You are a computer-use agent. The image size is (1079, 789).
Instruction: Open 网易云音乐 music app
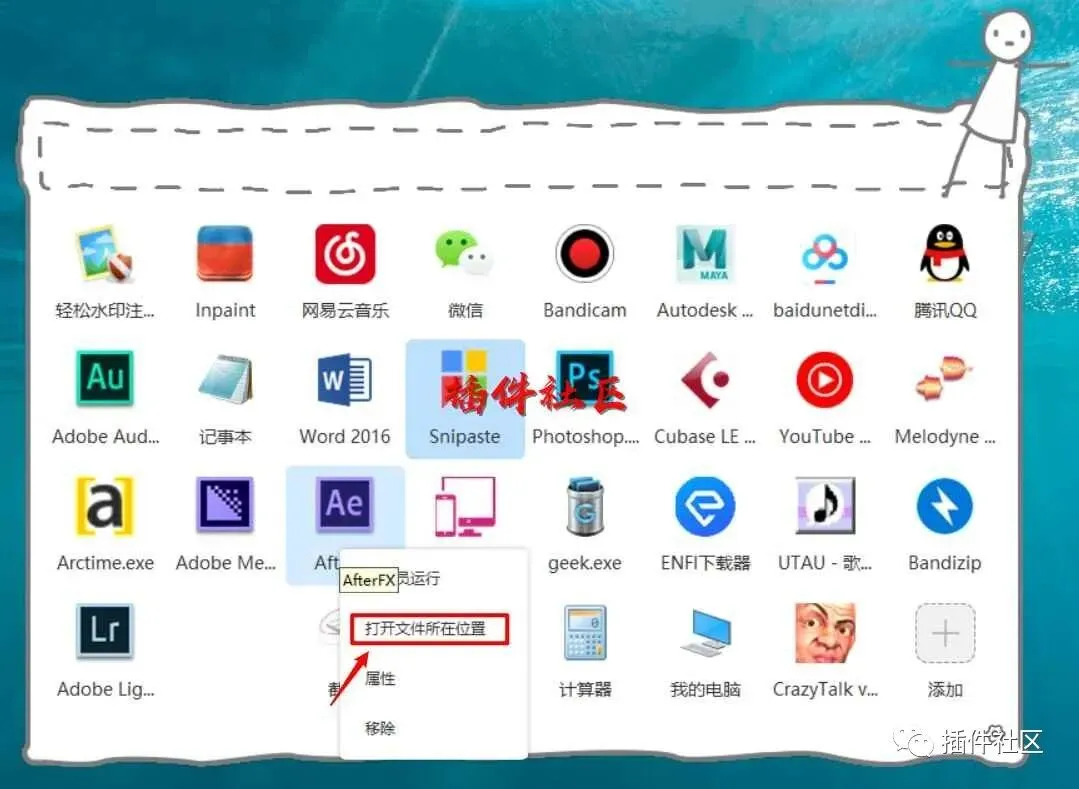[345, 254]
